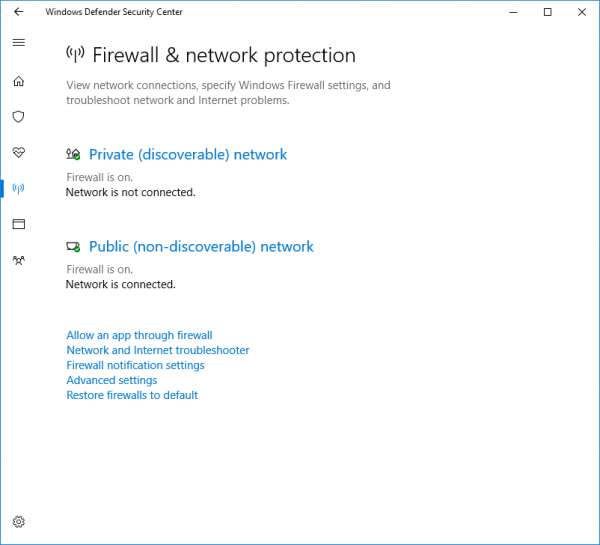Click Allow an app through firewall
This screenshot has height=545, width=600.
[139, 335]
